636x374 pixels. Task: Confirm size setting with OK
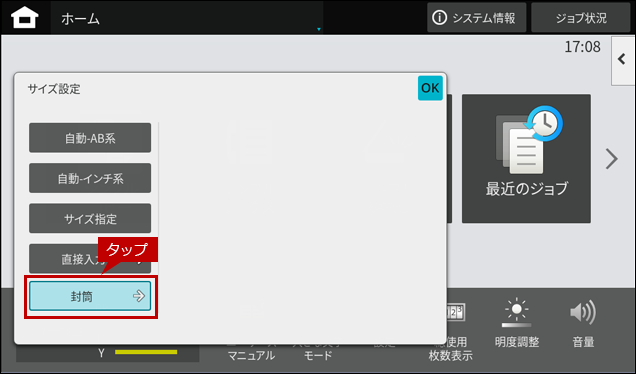tap(430, 88)
